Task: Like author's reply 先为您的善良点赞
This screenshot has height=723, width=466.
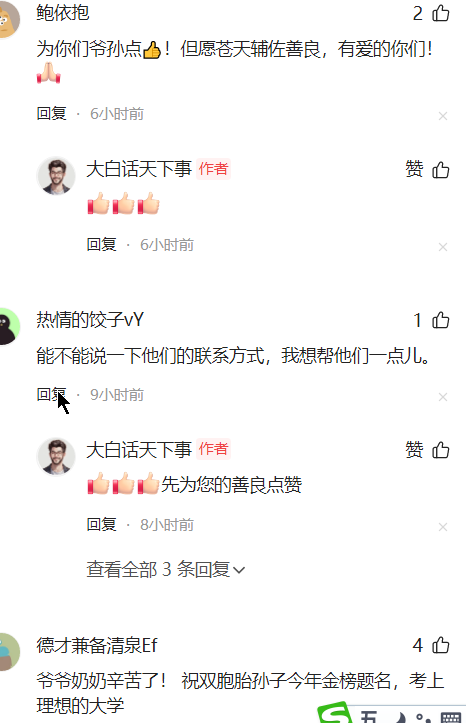Action: (441, 450)
